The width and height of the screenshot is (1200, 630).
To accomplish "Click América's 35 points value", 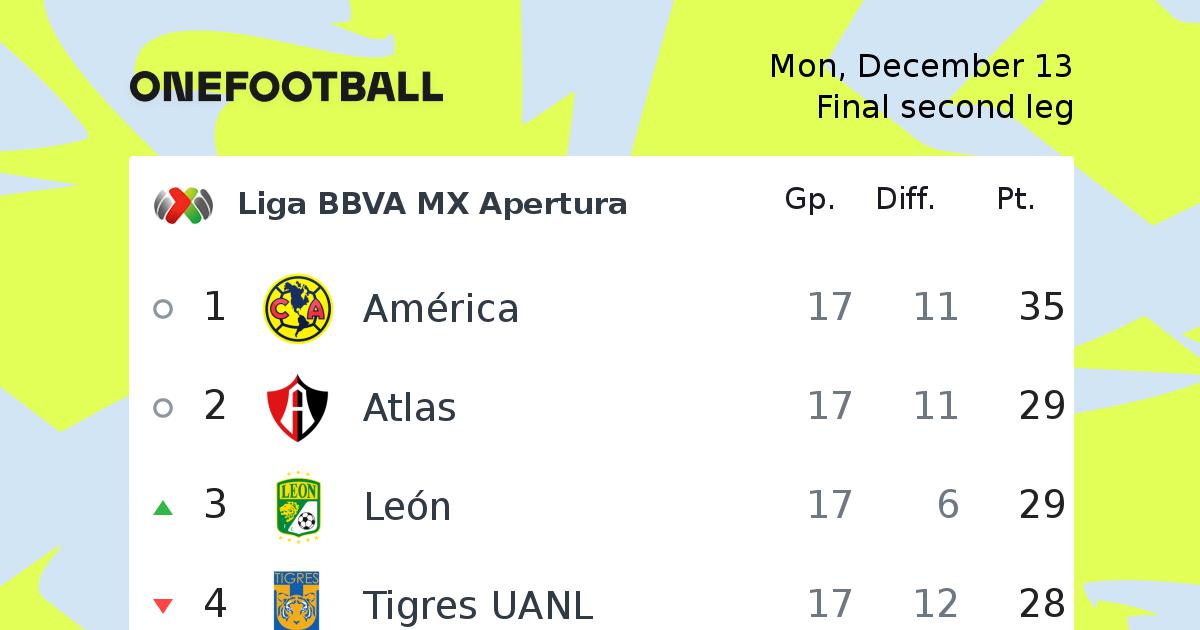I will [x=1042, y=307].
